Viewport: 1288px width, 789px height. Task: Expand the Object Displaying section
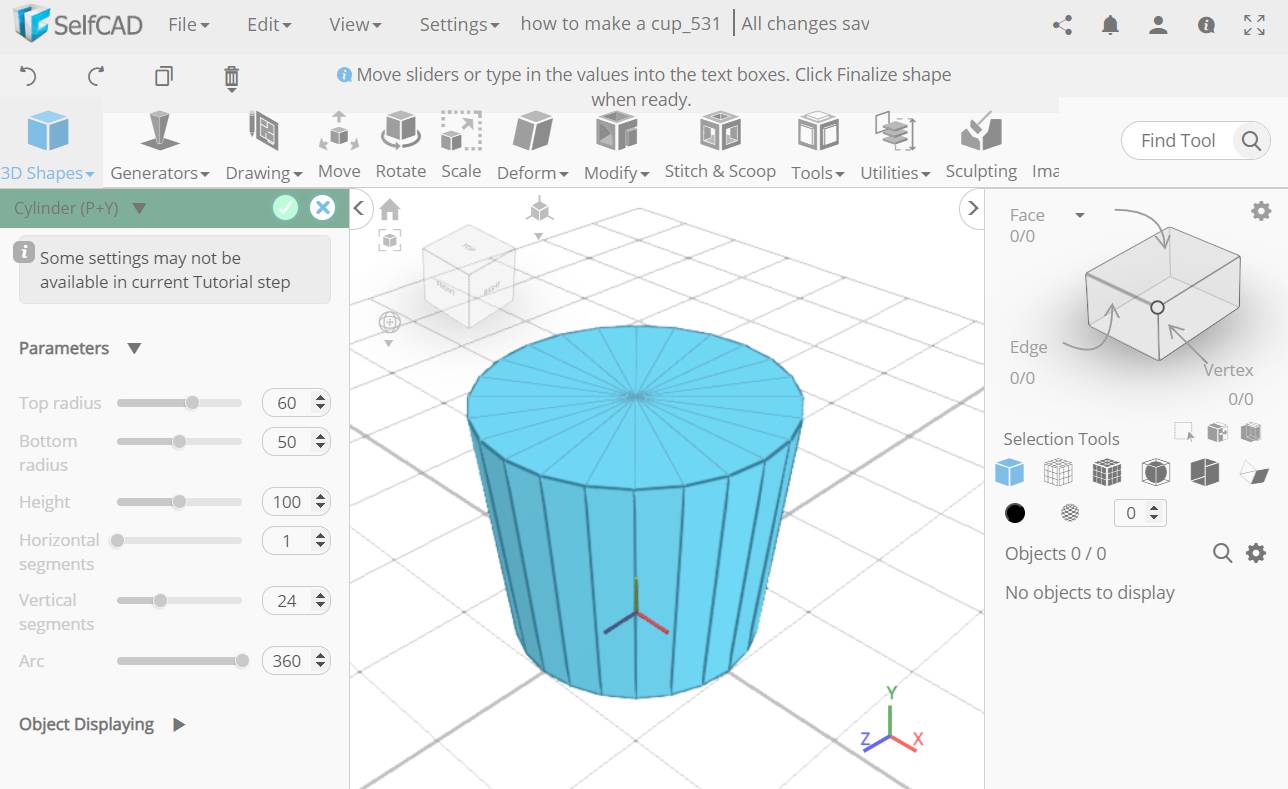click(177, 724)
